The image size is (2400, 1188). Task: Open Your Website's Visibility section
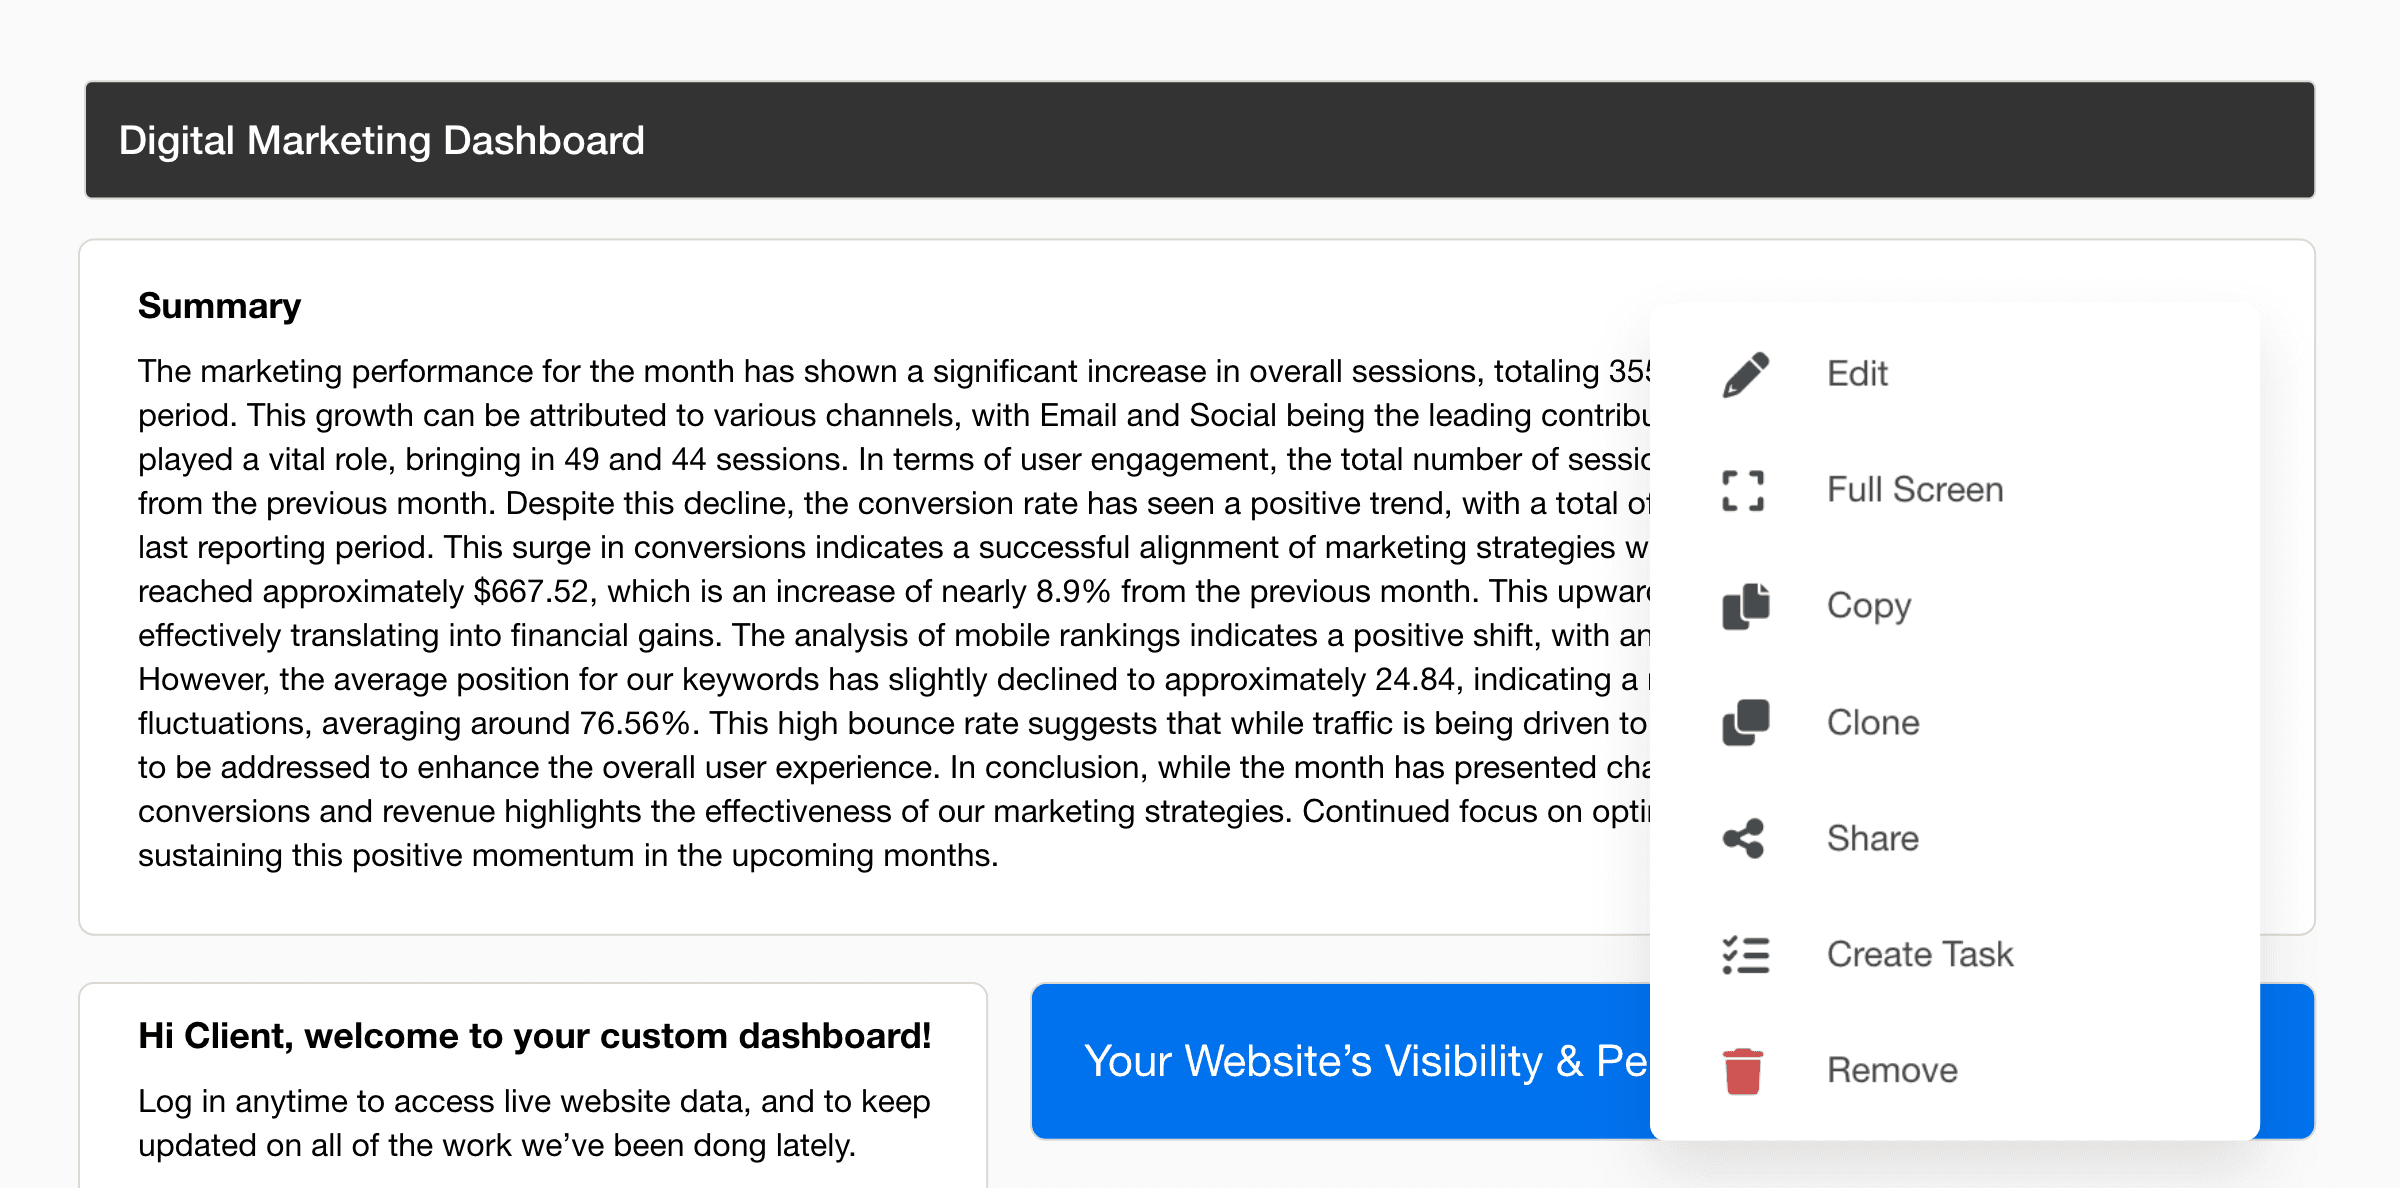[x=1300, y=1061]
